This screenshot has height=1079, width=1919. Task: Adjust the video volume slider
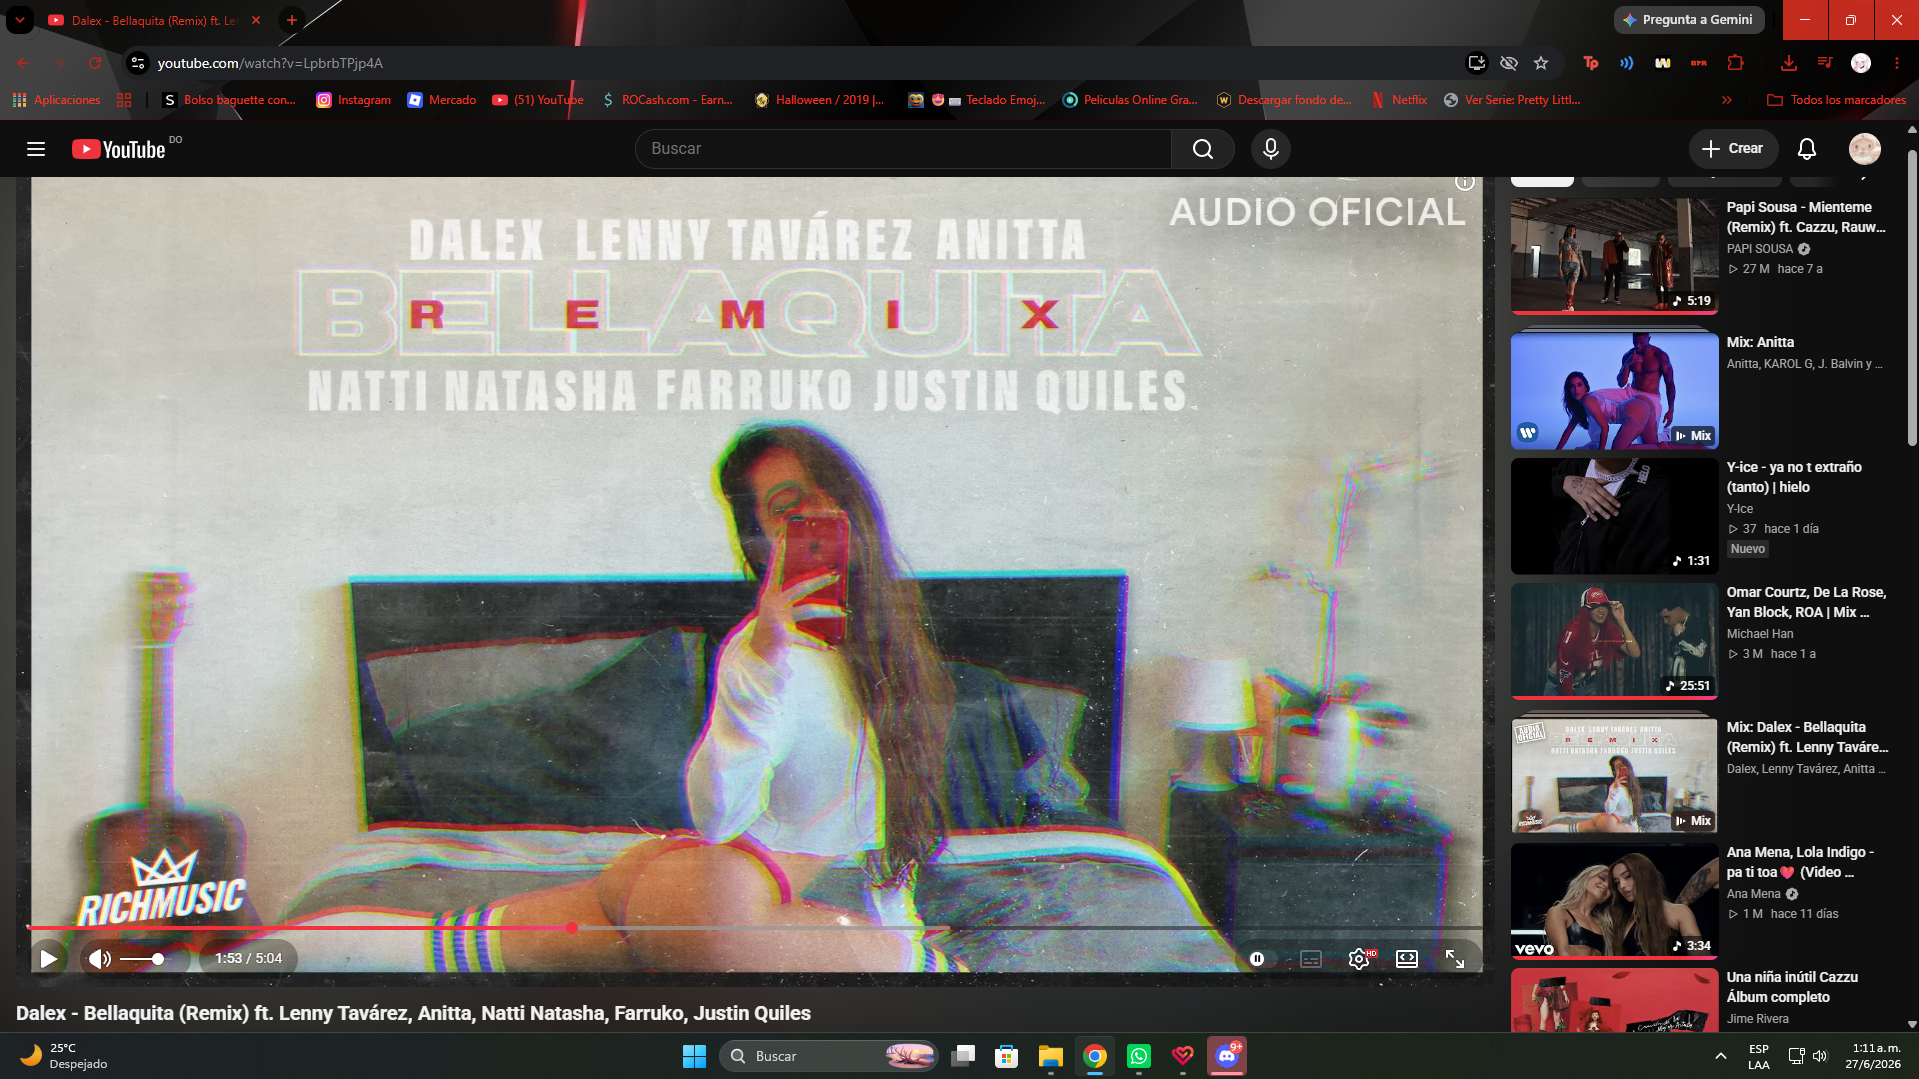pyautogui.click(x=141, y=959)
